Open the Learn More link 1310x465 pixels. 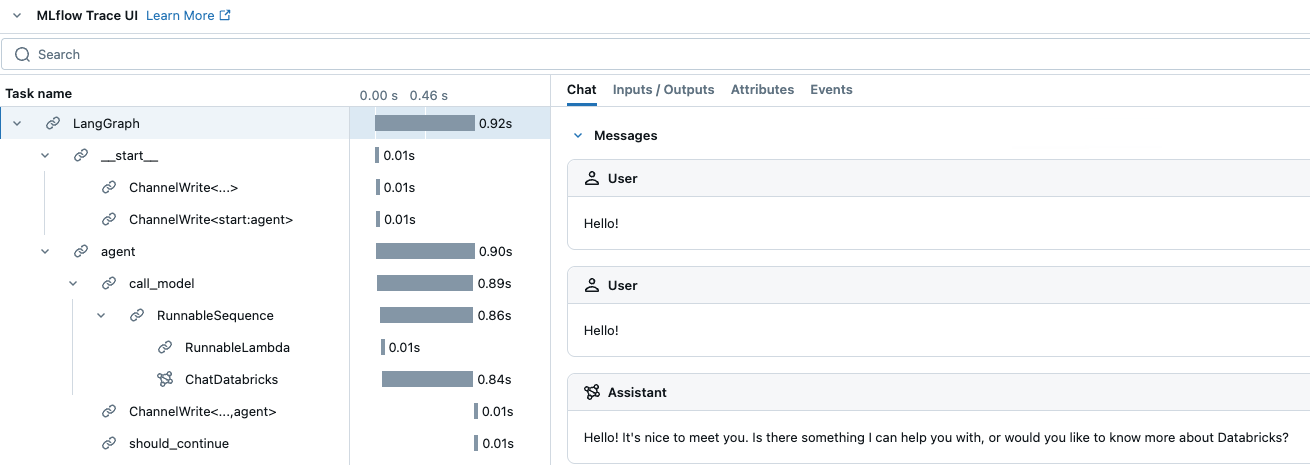180,16
